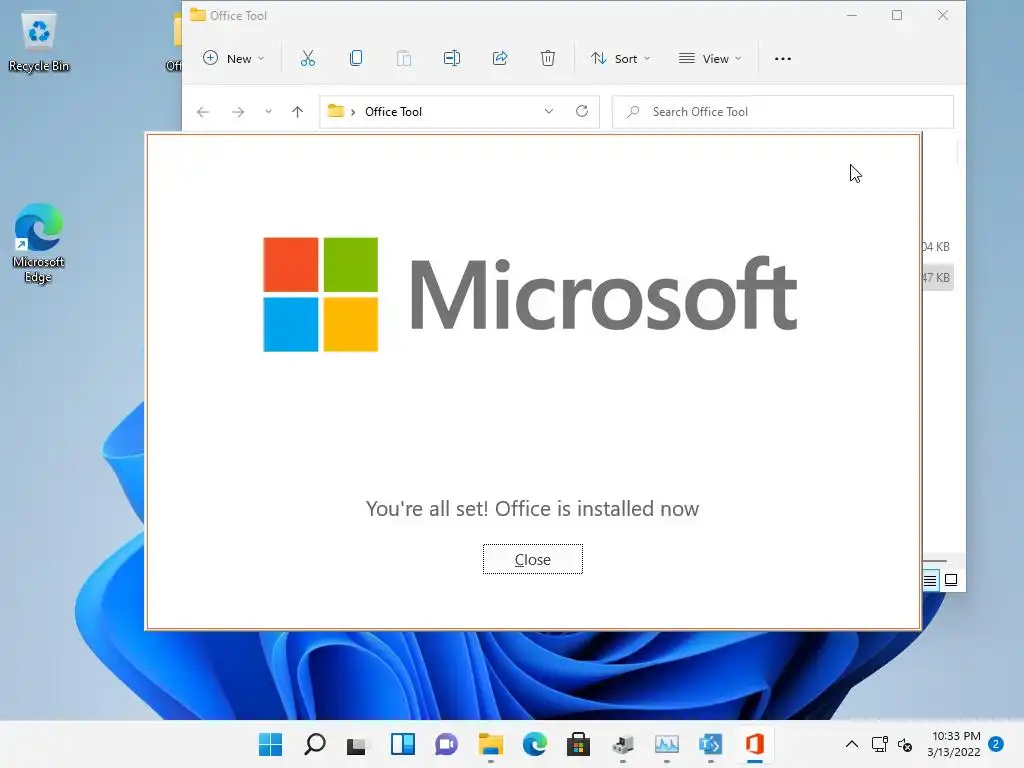Screen dimensions: 1024x768
Task: Maximize the Office Tool window
Action: point(897,16)
